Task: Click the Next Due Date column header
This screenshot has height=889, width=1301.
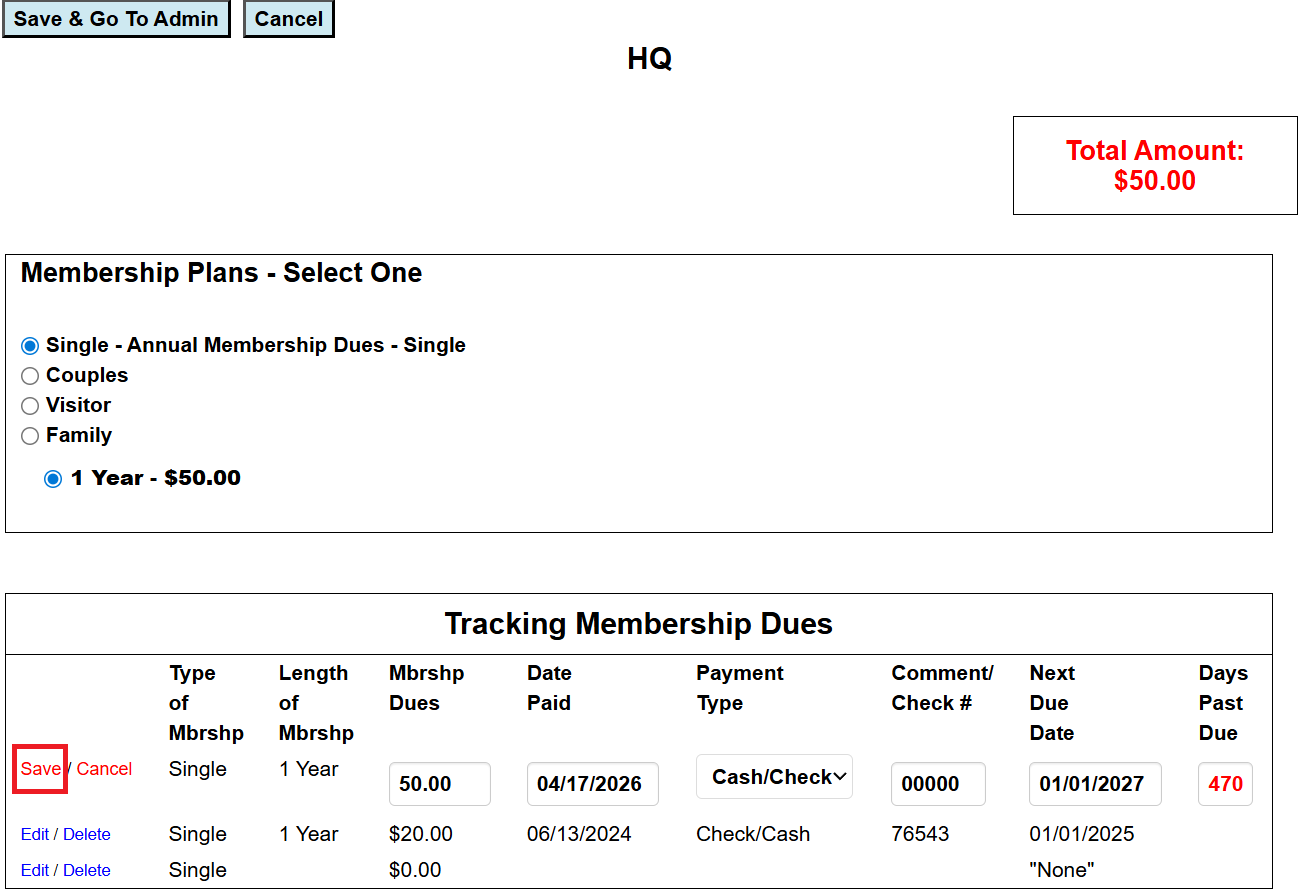Action: coord(1052,703)
